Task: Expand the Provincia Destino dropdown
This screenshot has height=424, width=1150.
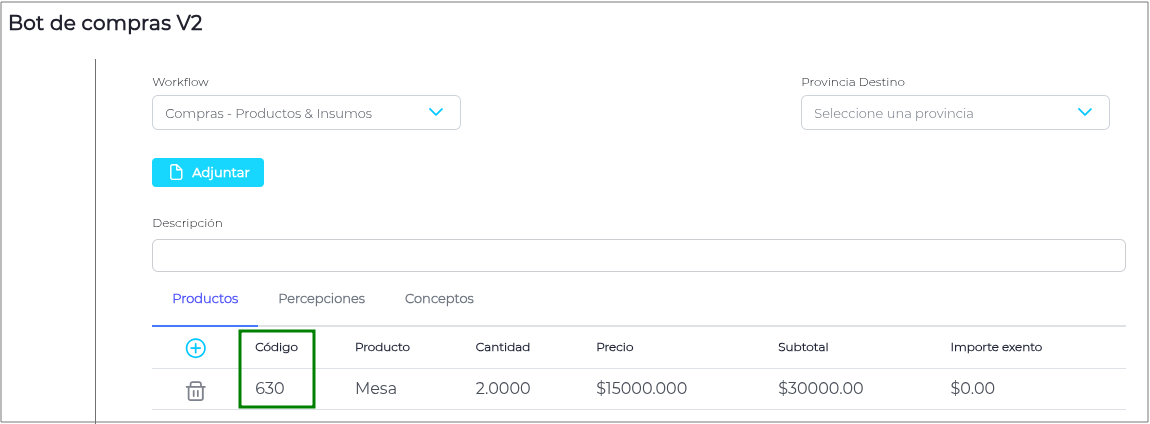Action: click(954, 113)
